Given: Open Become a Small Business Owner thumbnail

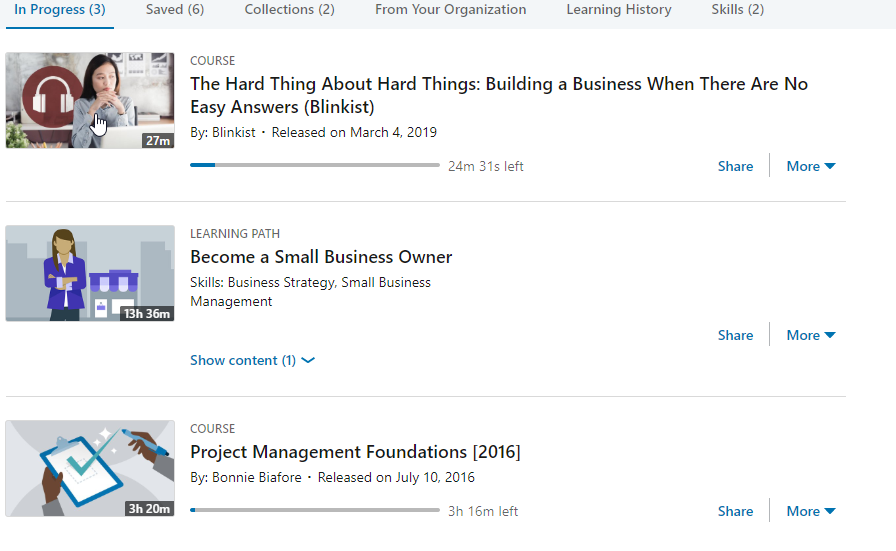Looking at the screenshot, I should [x=90, y=273].
